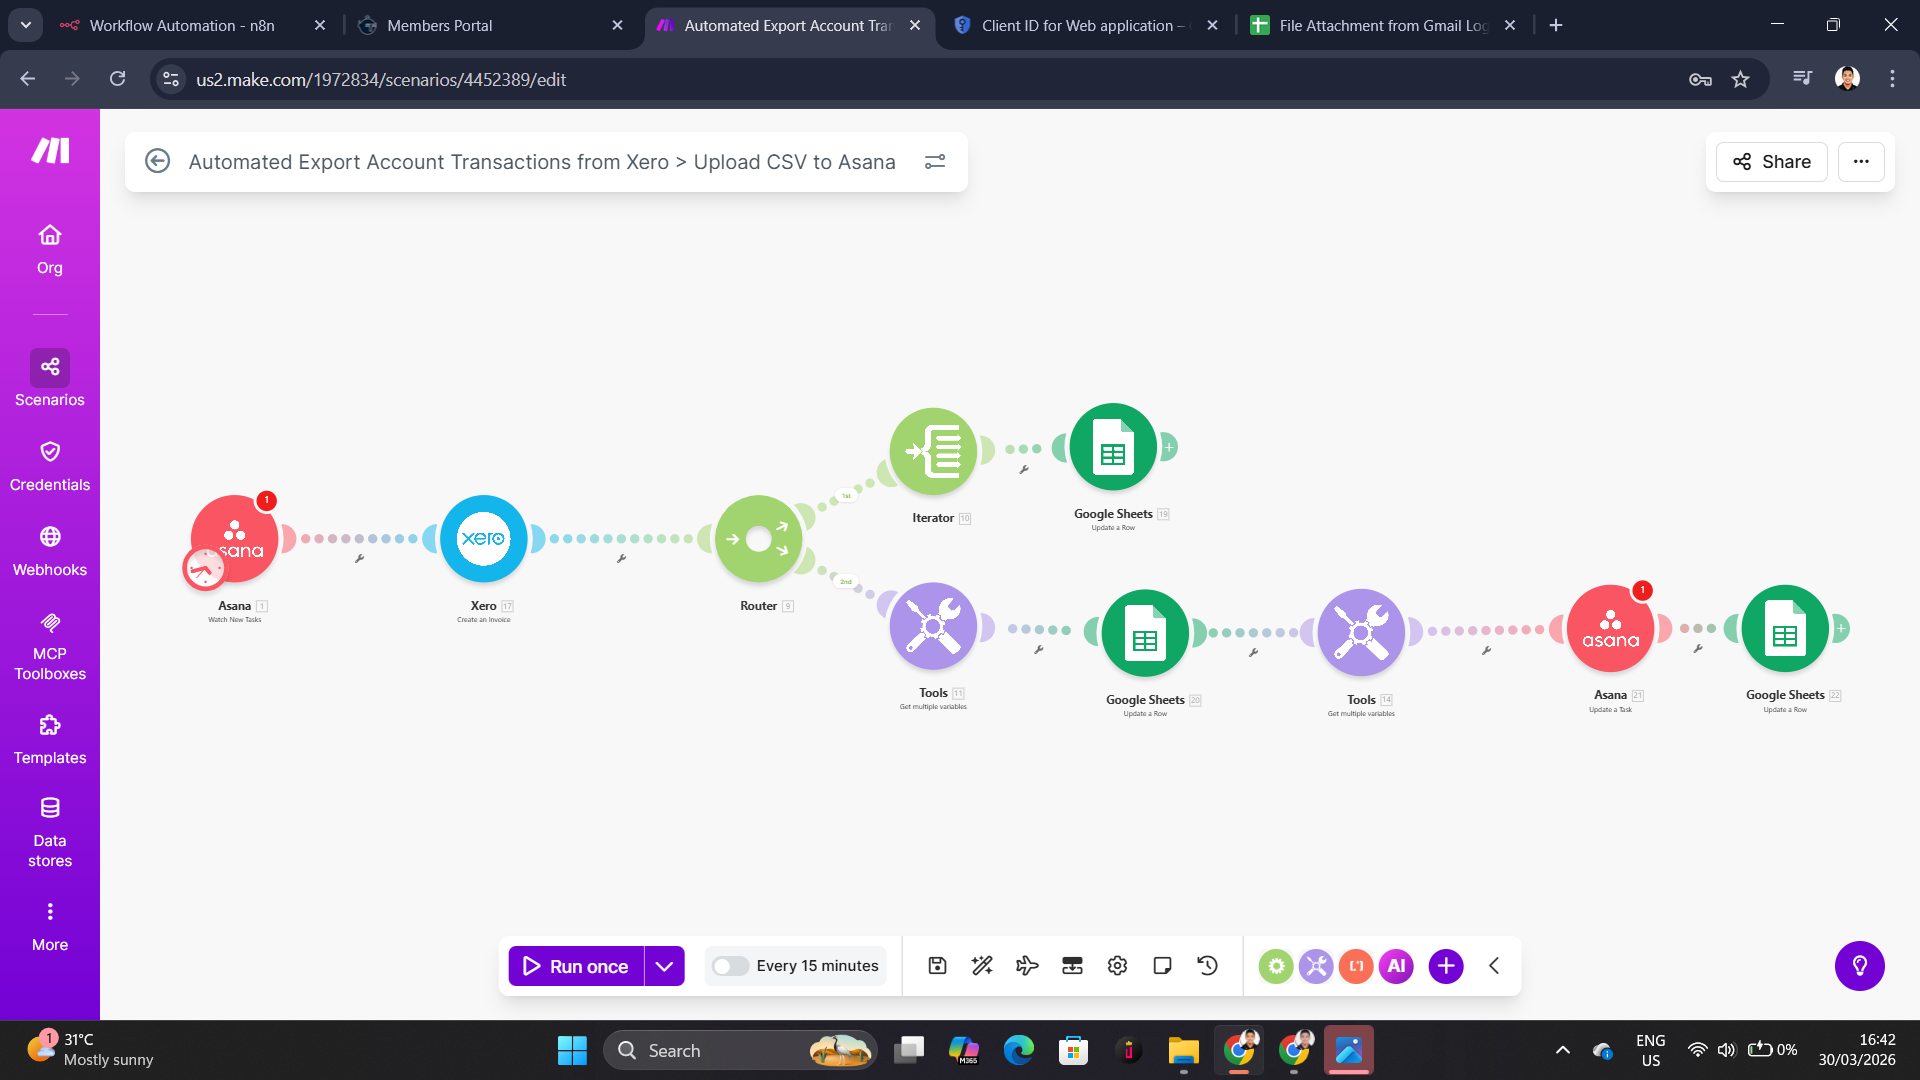Open more options via the ellipsis button

1861,161
